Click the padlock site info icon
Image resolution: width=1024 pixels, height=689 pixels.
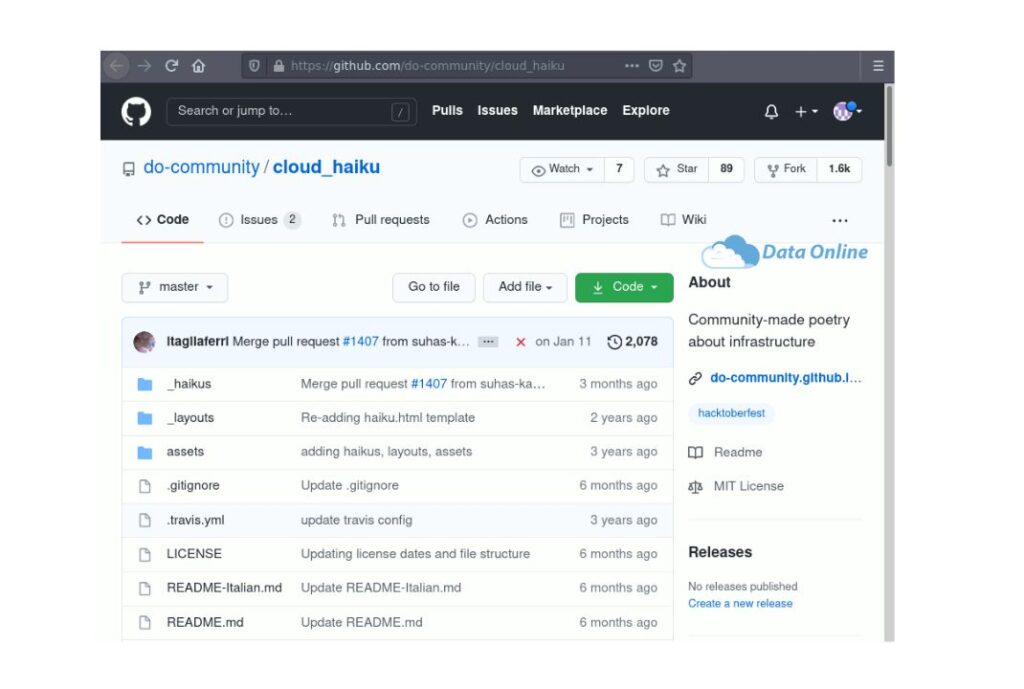point(279,66)
